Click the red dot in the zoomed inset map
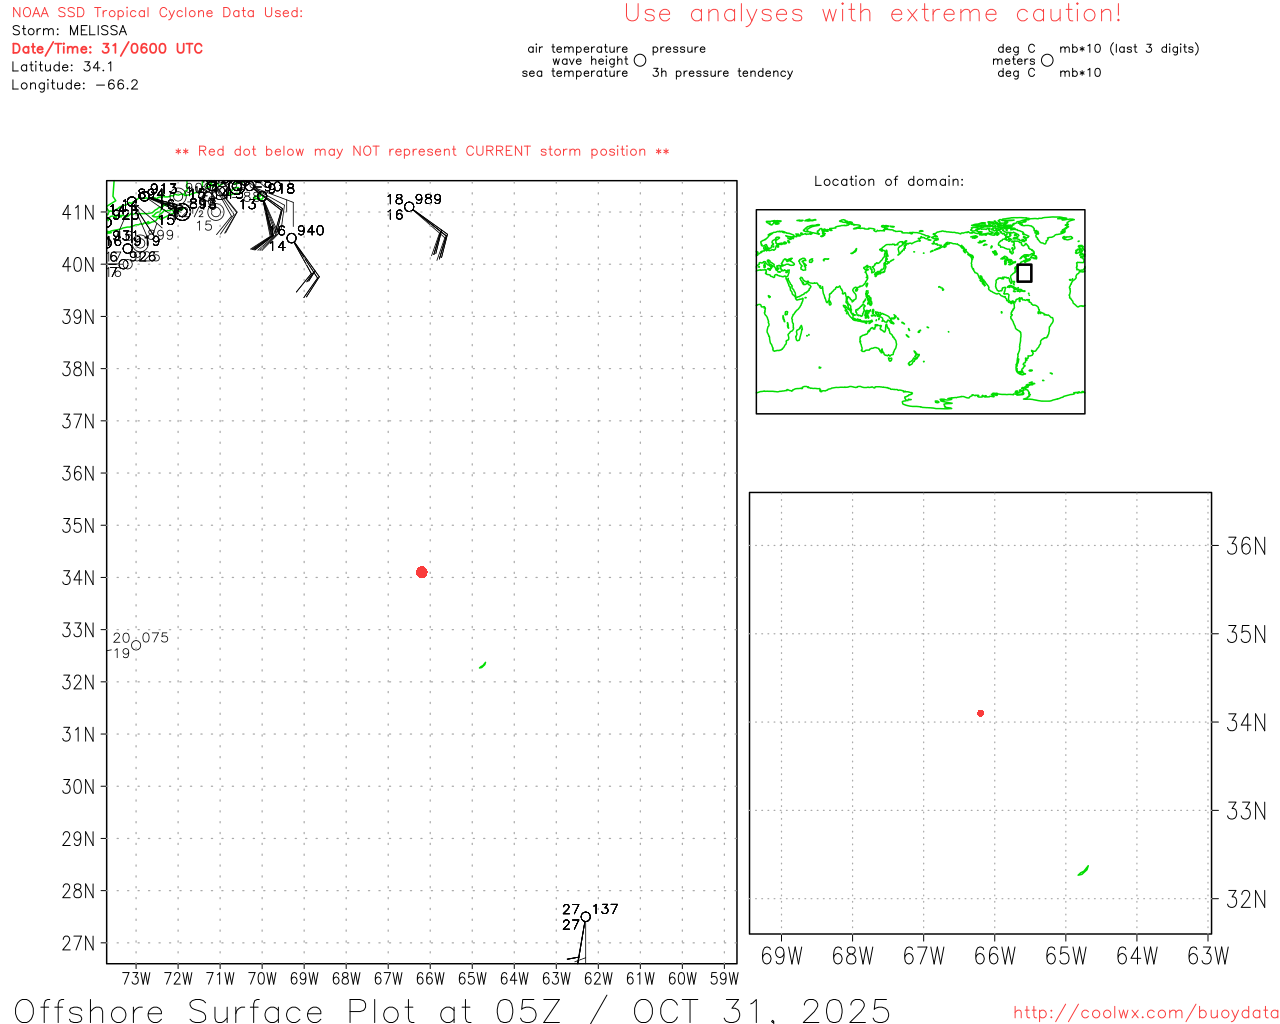The image size is (1280, 1024). coord(980,713)
